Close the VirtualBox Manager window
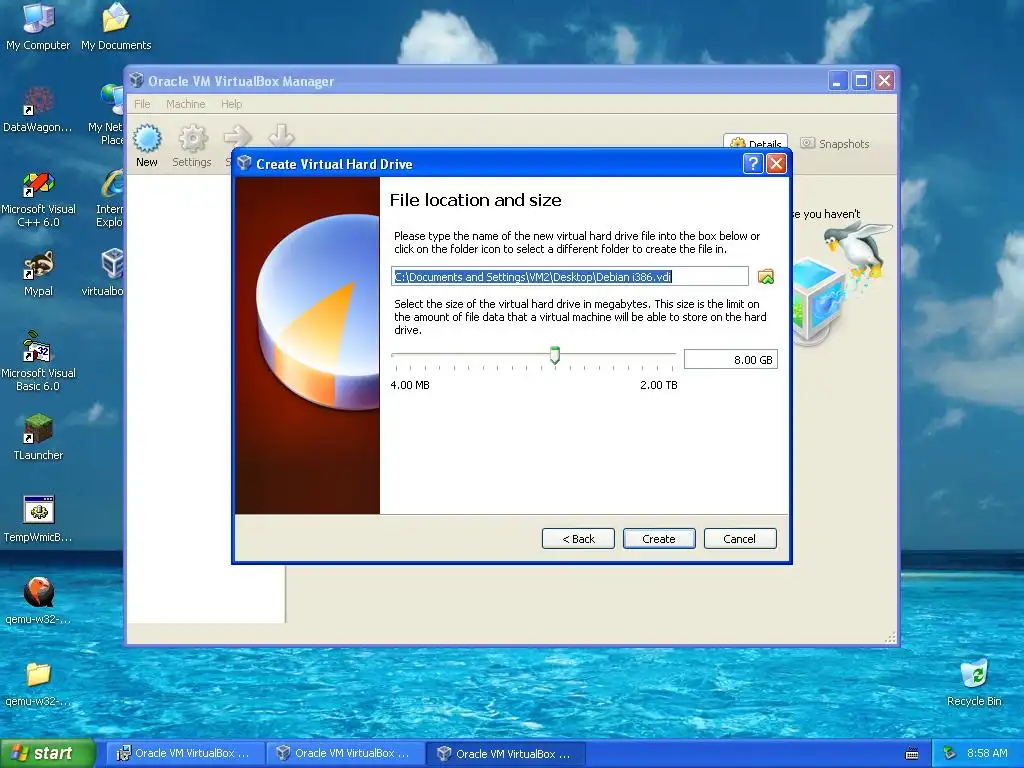Image resolution: width=1024 pixels, height=768 pixels. pos(884,81)
